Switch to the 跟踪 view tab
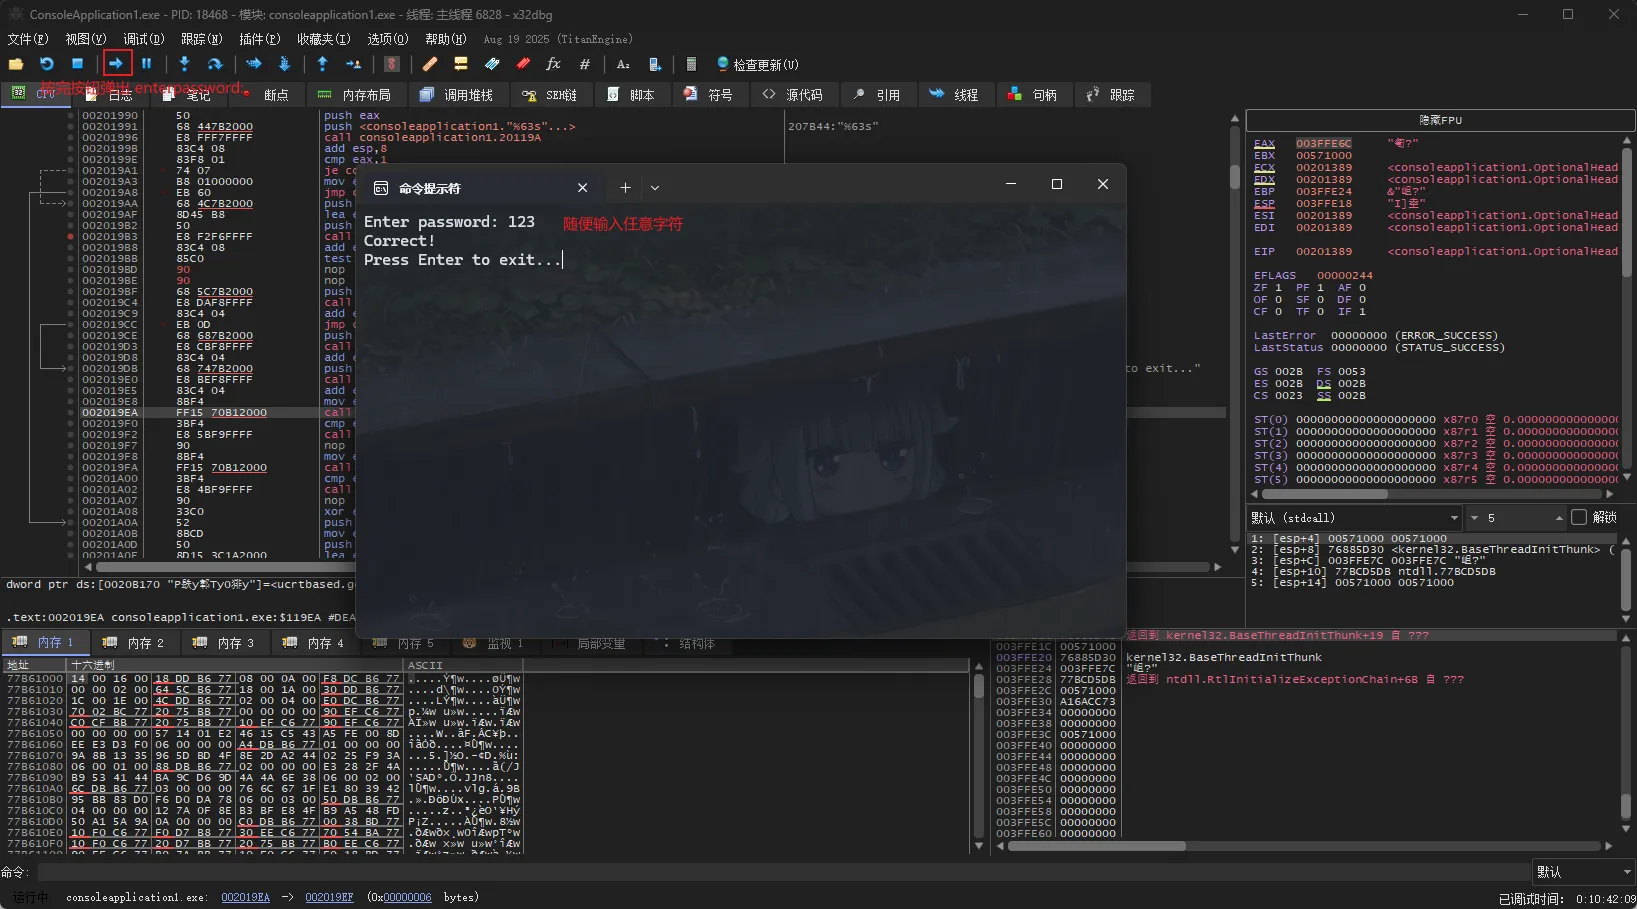 (1111, 95)
